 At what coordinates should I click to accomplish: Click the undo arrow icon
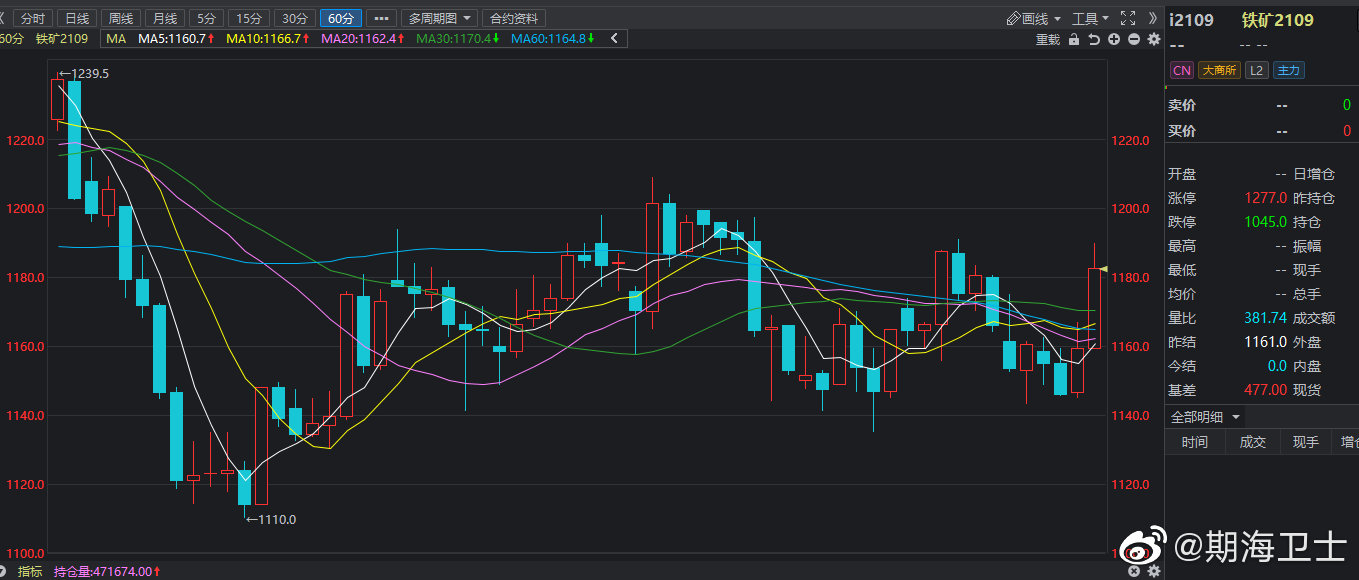click(1094, 39)
